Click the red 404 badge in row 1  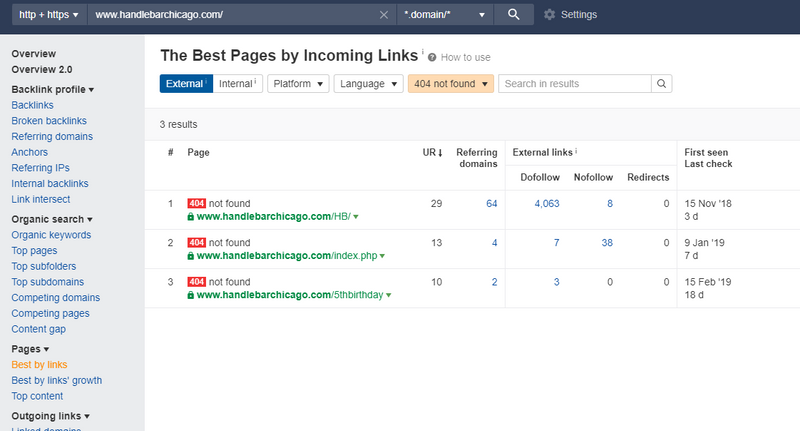(196, 204)
